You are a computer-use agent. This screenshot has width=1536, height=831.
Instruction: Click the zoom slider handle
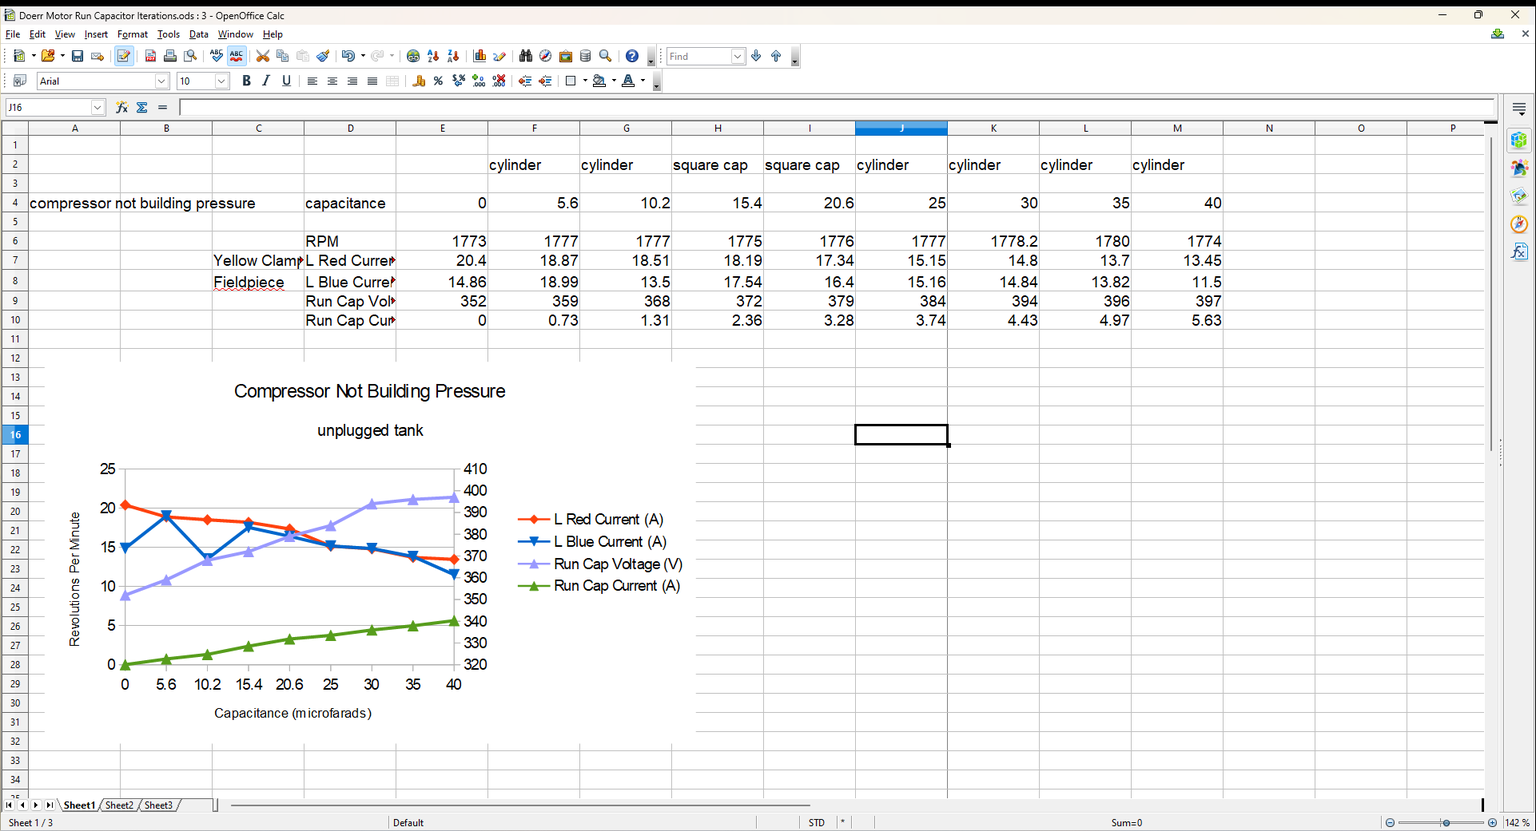(1446, 822)
